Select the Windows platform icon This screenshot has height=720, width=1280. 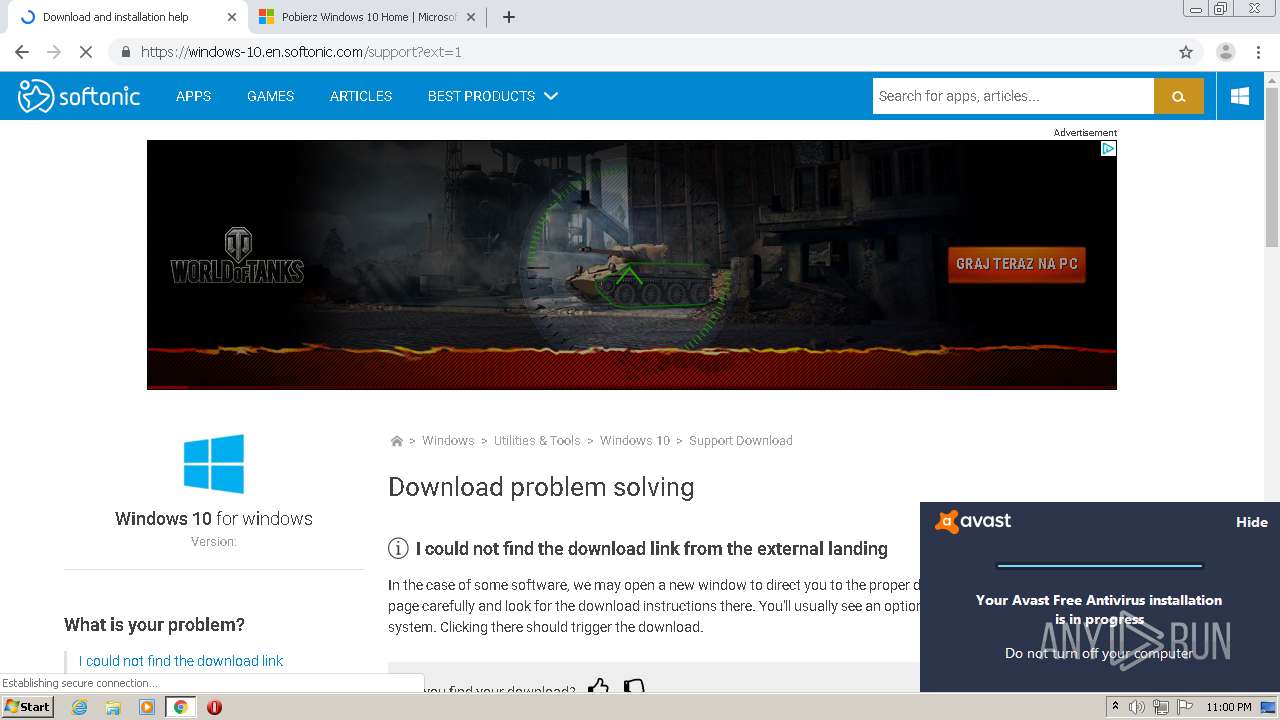tap(1240, 96)
